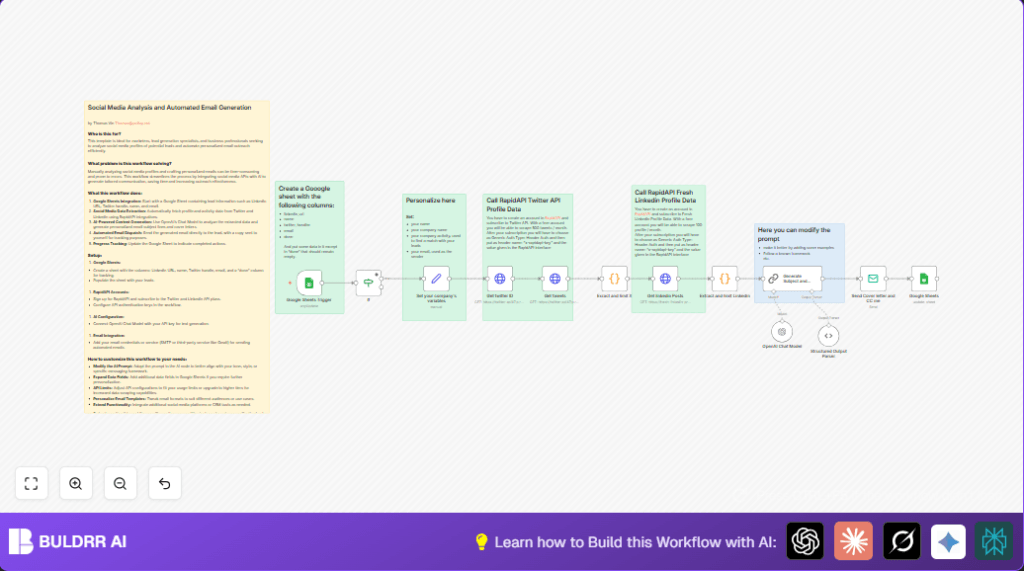The height and width of the screenshot is (571, 1024).
Task: Open the Perplexity icon in banner
Action: point(994,541)
